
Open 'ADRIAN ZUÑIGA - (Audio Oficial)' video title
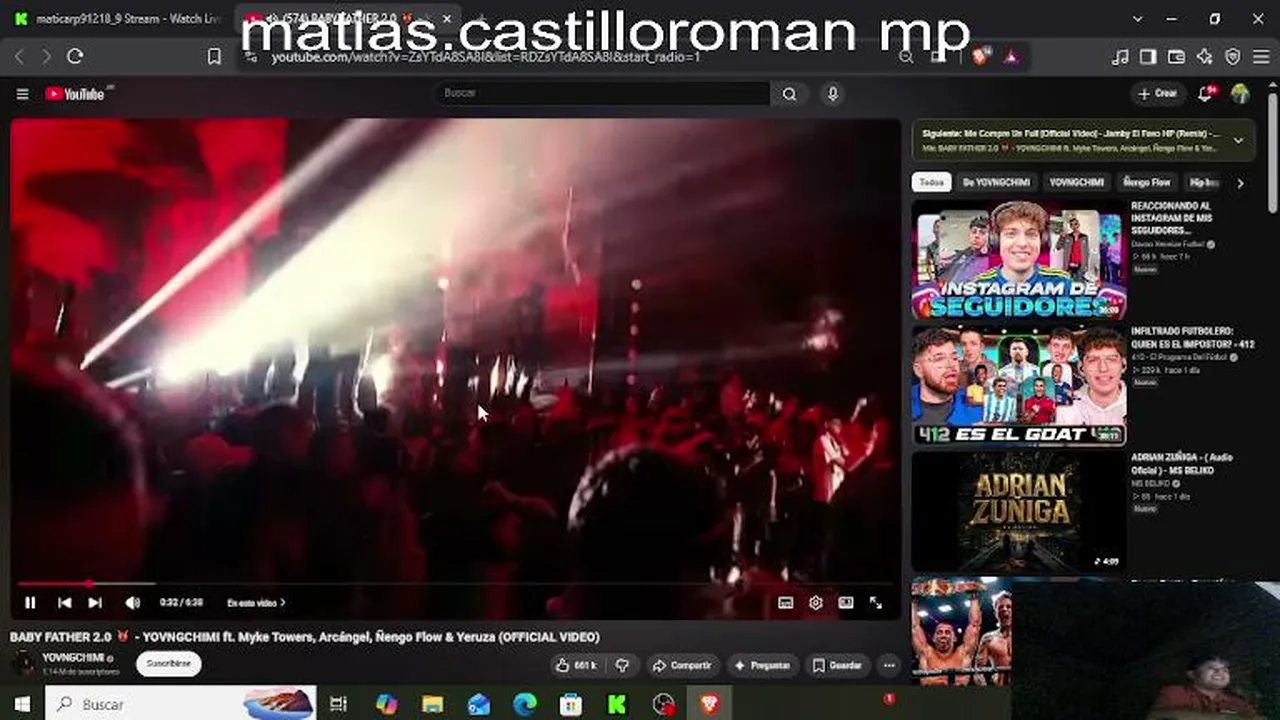tap(1183, 464)
